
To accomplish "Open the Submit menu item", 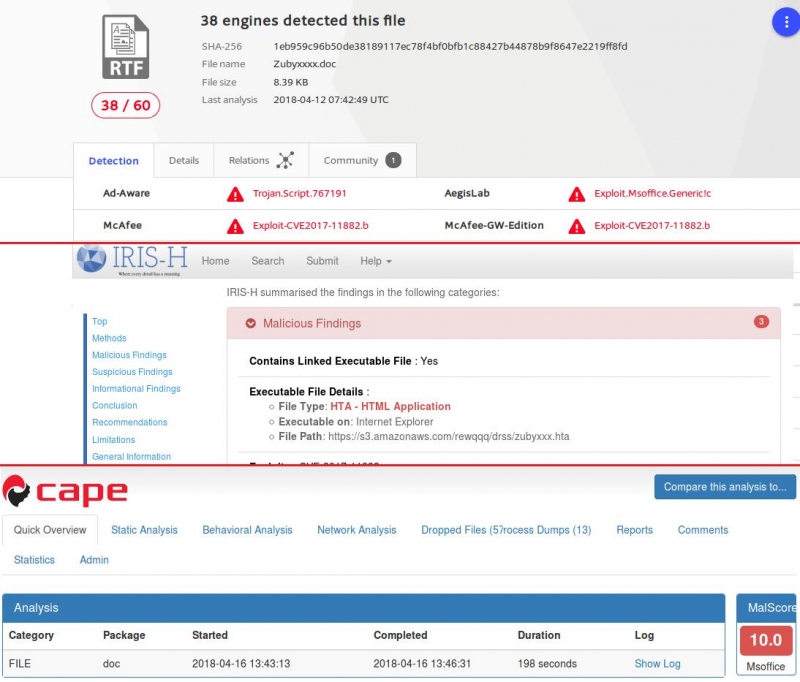I will coord(322,261).
